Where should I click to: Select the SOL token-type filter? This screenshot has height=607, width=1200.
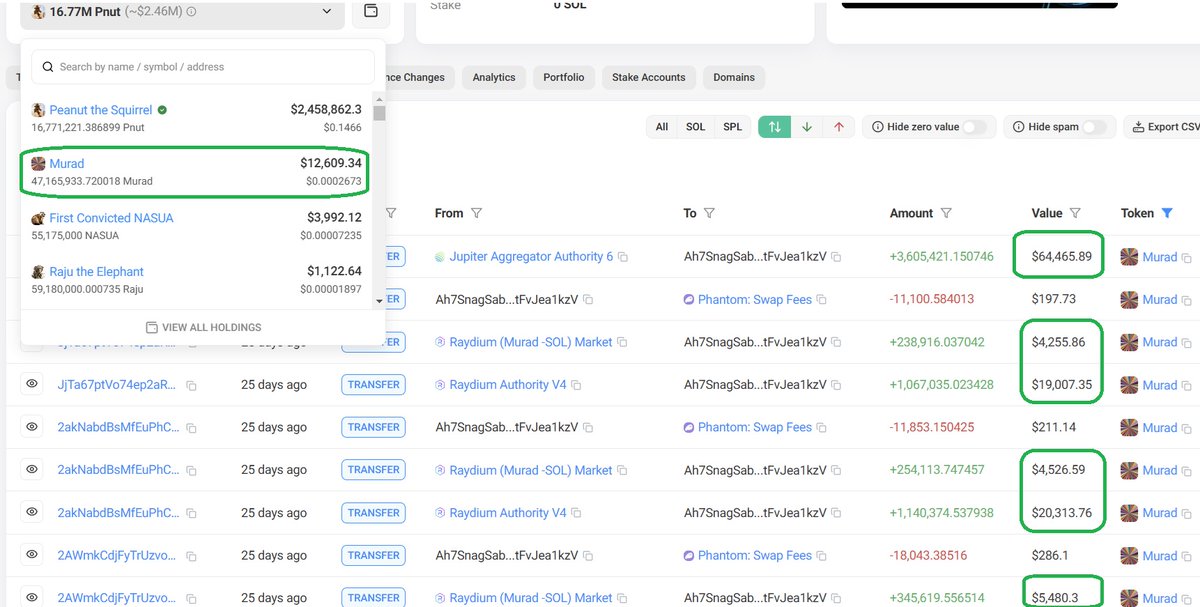(x=696, y=127)
